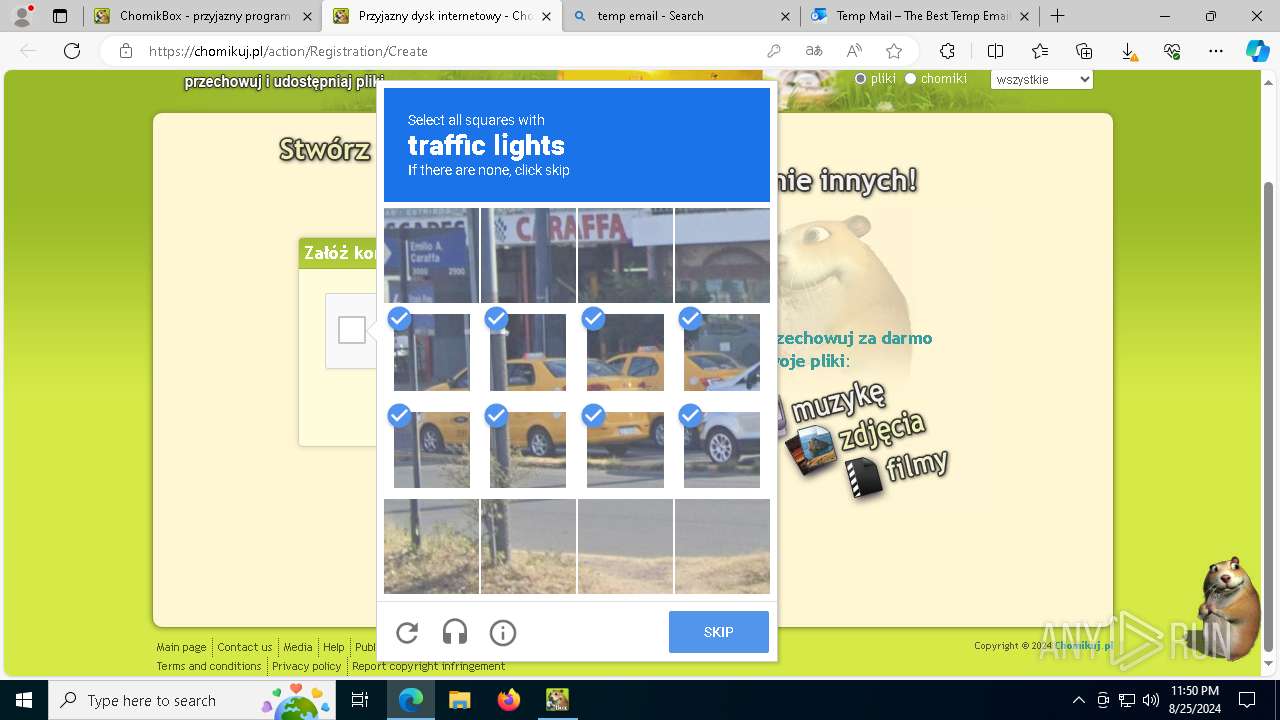
Task: Close the ChomikBox tab
Action: 307,16
